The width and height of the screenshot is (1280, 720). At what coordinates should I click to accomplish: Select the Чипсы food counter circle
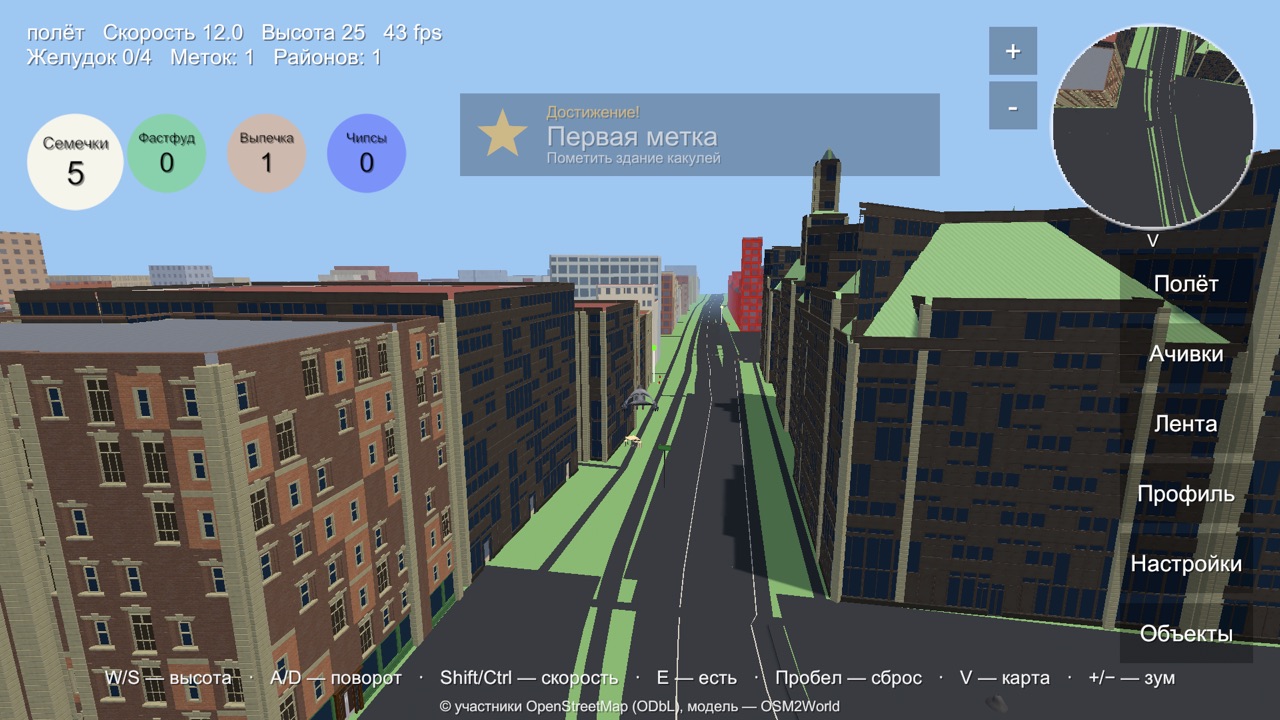coord(366,153)
